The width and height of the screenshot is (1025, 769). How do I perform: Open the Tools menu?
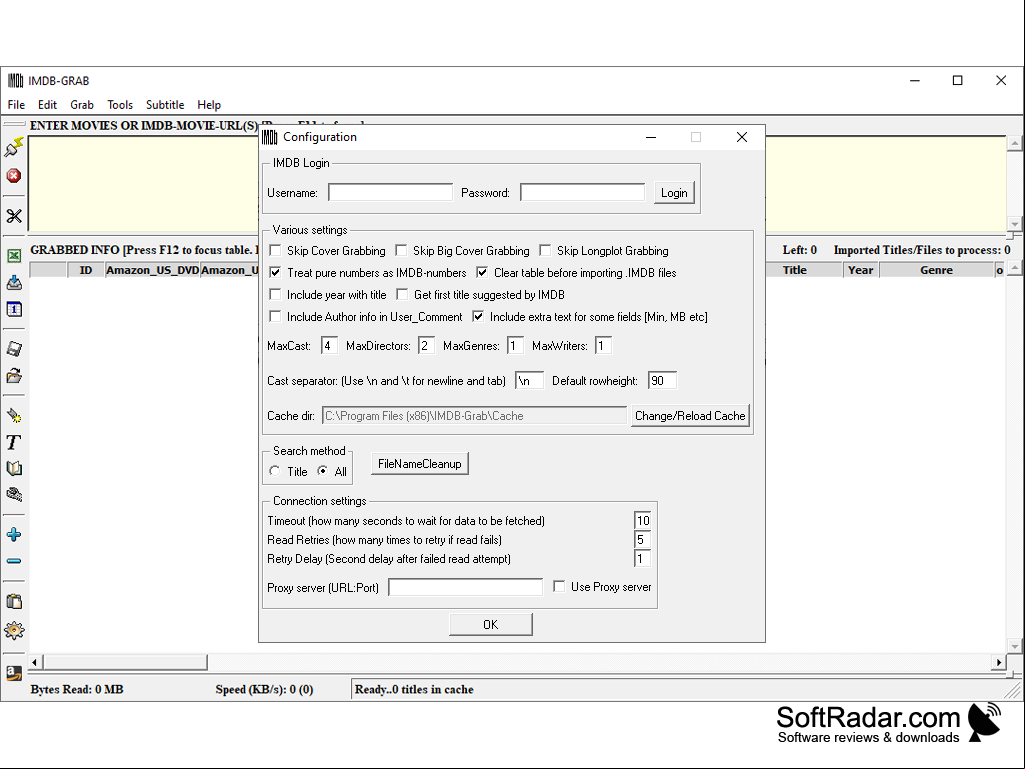[x=120, y=105]
